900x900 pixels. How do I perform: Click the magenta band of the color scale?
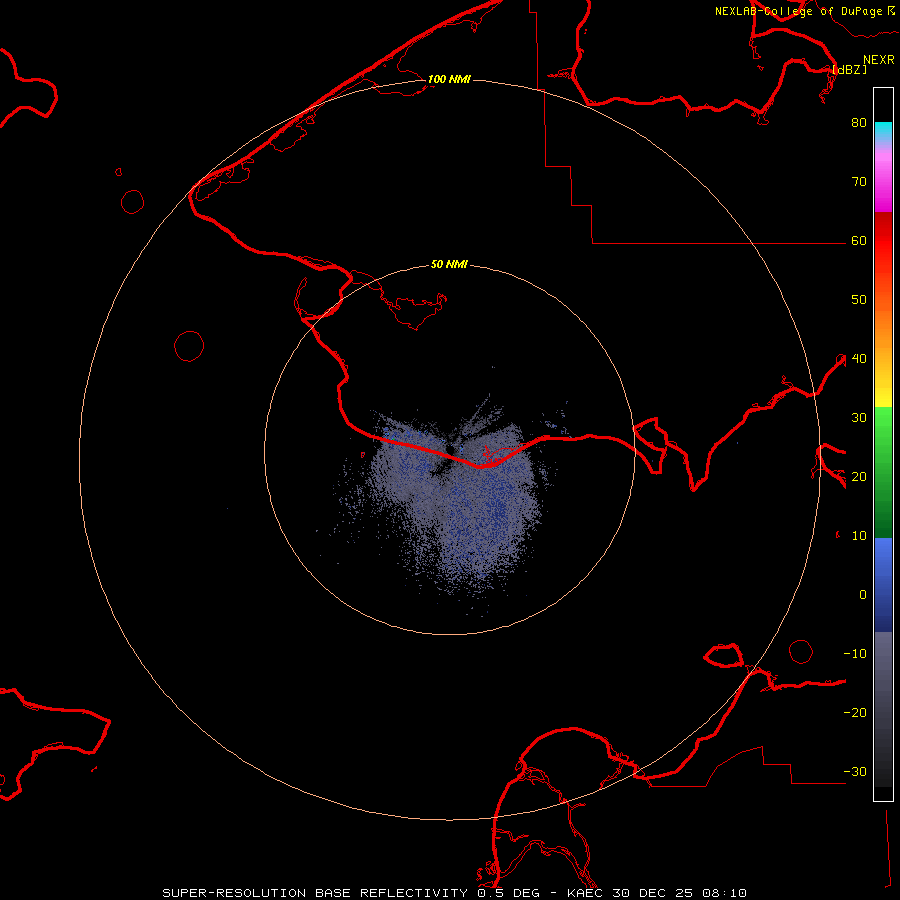(x=883, y=184)
